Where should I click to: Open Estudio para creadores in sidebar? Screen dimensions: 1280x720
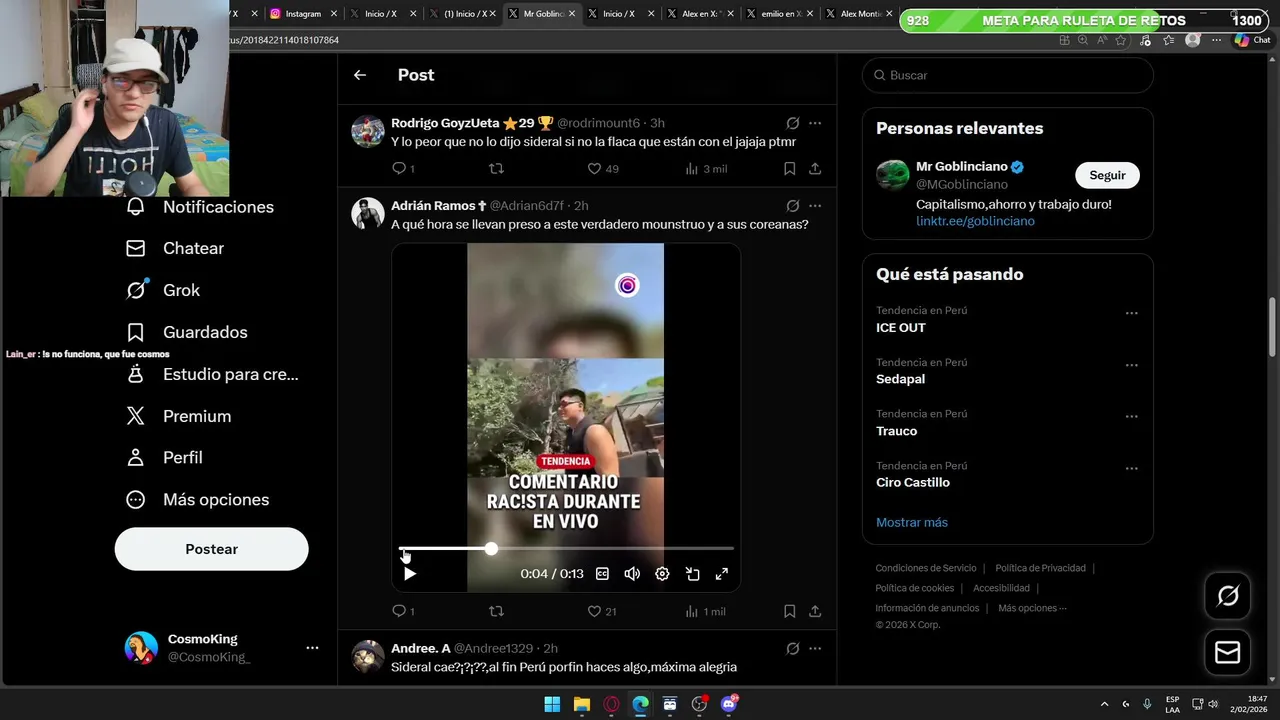coord(213,374)
